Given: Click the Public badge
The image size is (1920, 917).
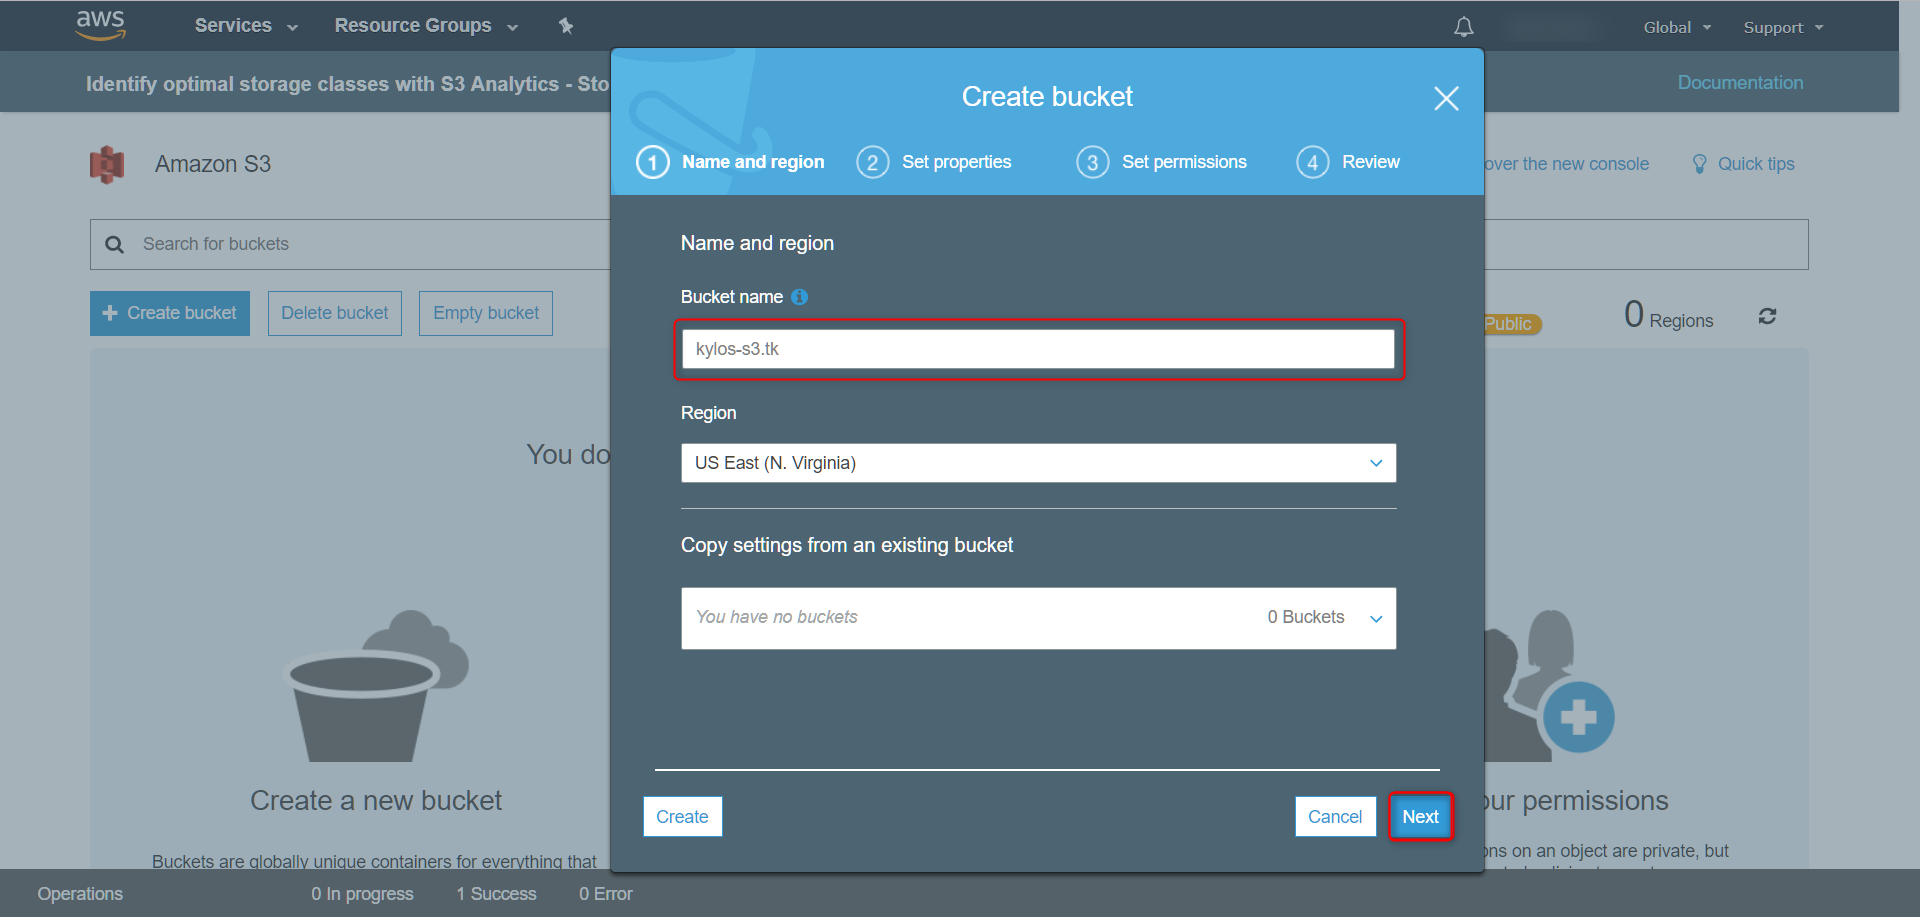Looking at the screenshot, I should [x=1512, y=324].
